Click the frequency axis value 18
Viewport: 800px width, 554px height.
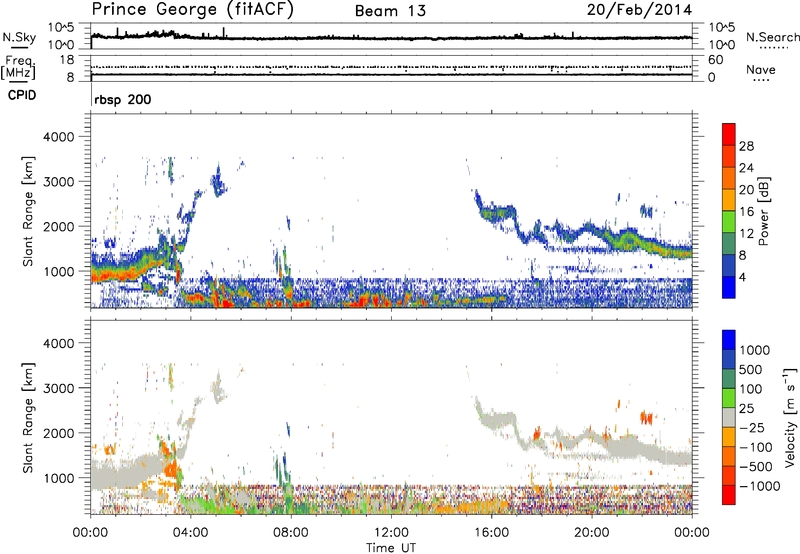pyautogui.click(x=66, y=60)
